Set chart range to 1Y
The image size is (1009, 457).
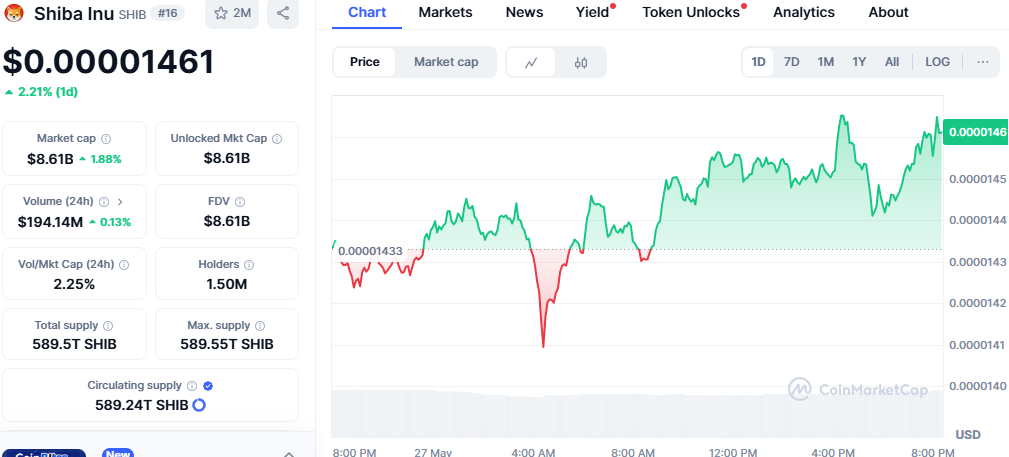pos(859,62)
